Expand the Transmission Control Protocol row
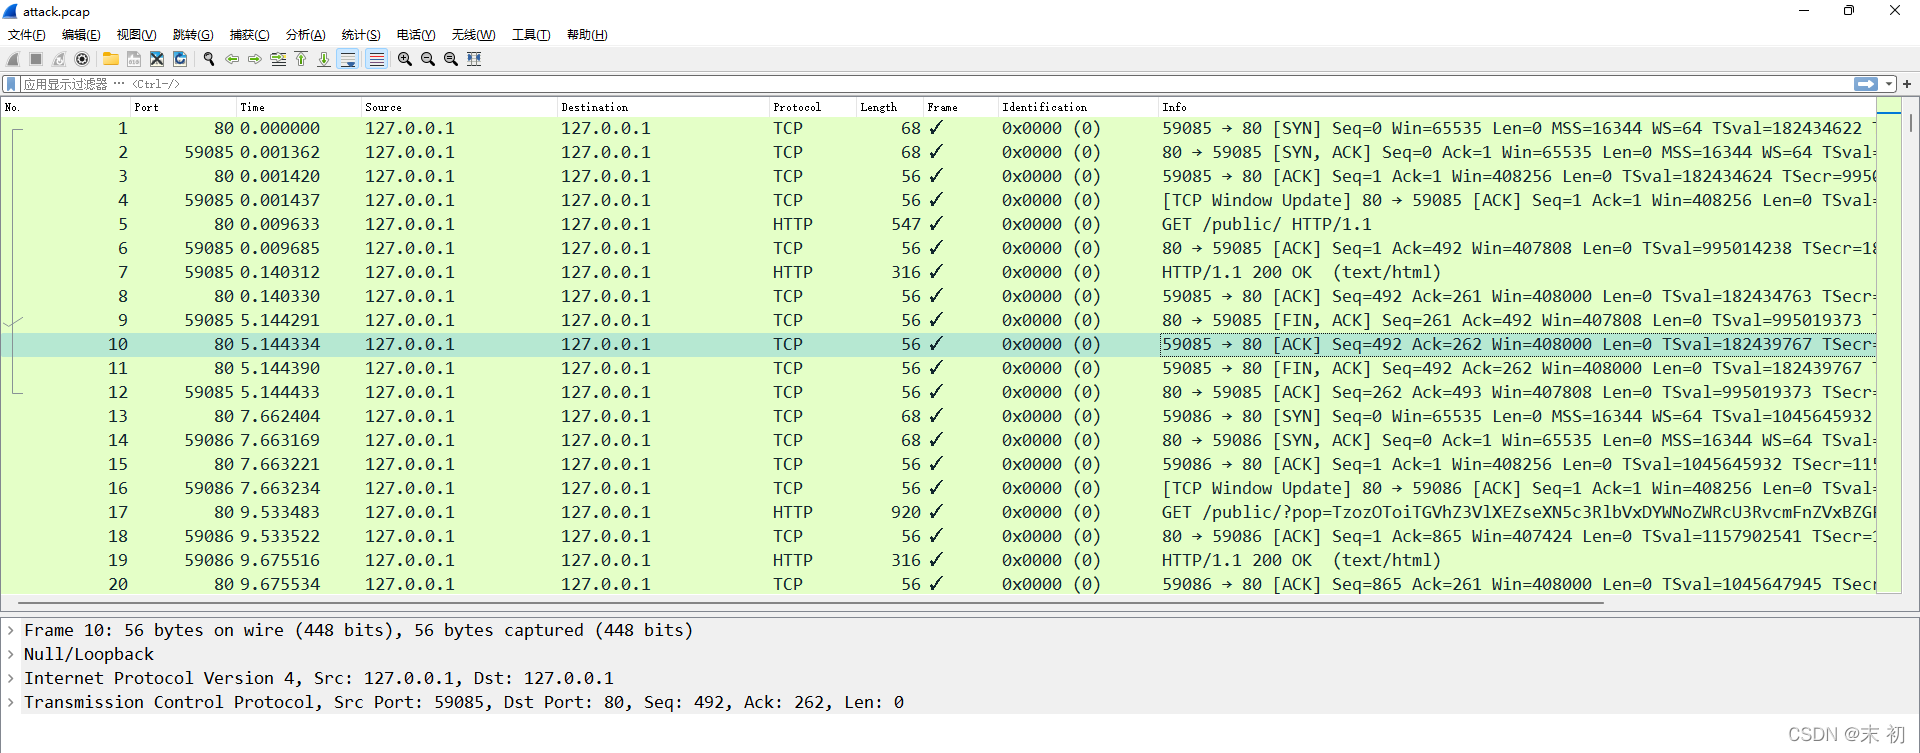Image resolution: width=1920 pixels, height=753 pixels. 11,702
